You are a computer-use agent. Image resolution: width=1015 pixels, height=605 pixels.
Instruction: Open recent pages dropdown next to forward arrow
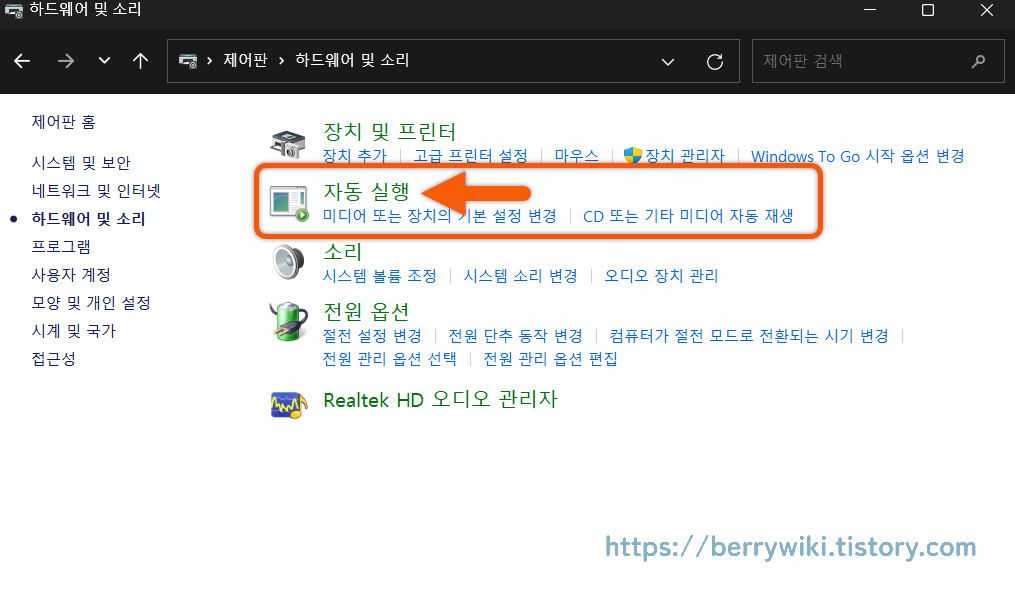click(x=103, y=61)
